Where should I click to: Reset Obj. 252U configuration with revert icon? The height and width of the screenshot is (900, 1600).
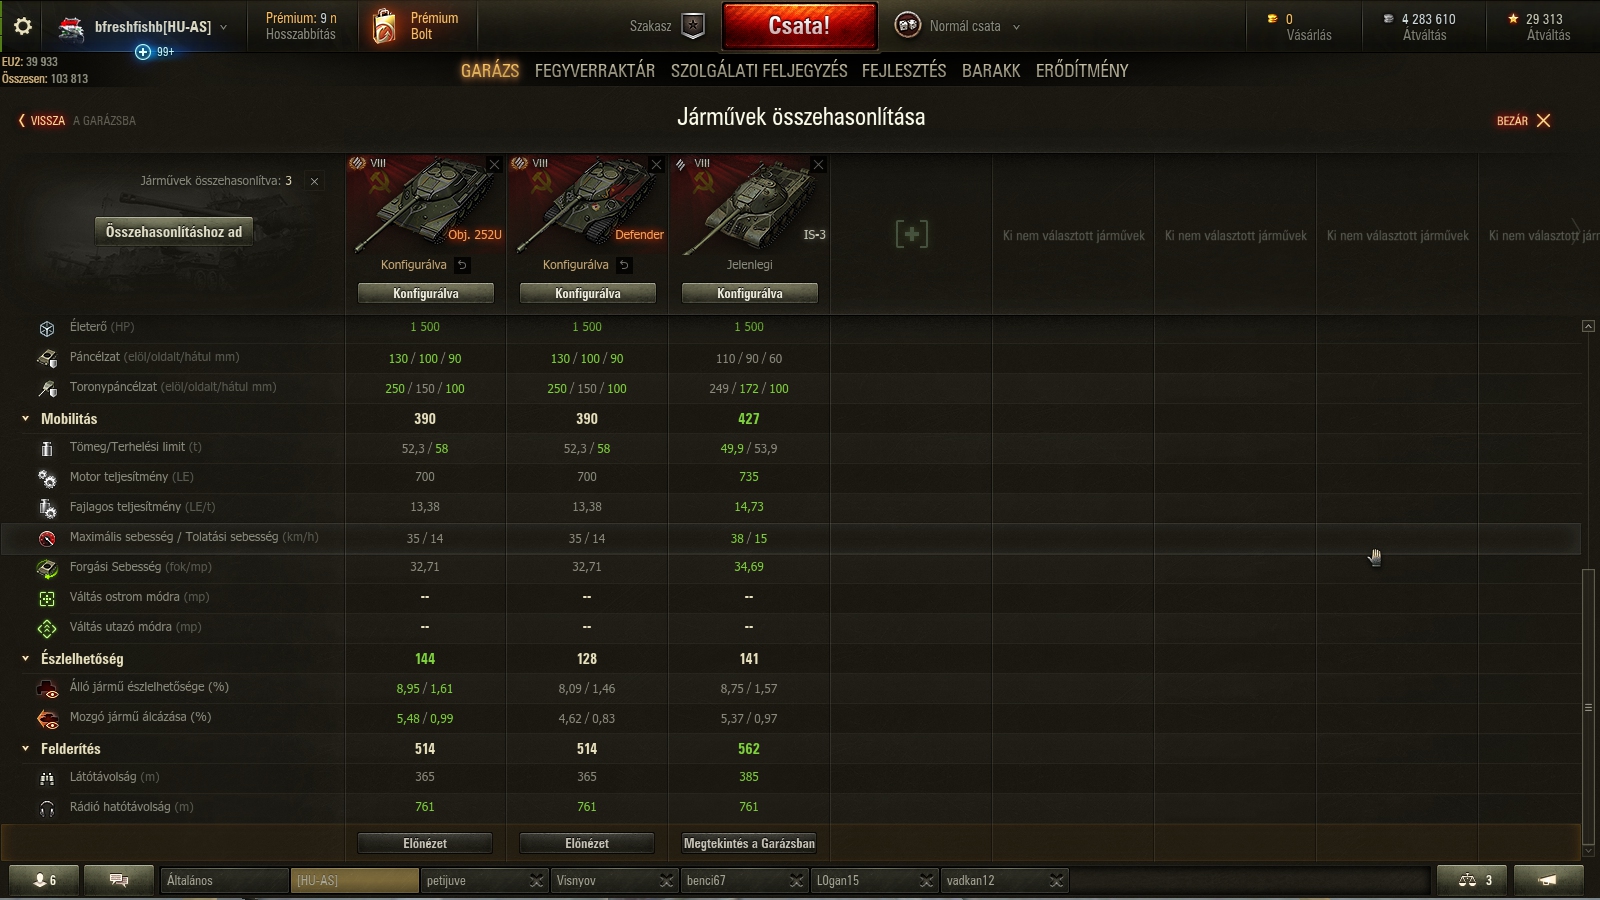click(x=462, y=265)
